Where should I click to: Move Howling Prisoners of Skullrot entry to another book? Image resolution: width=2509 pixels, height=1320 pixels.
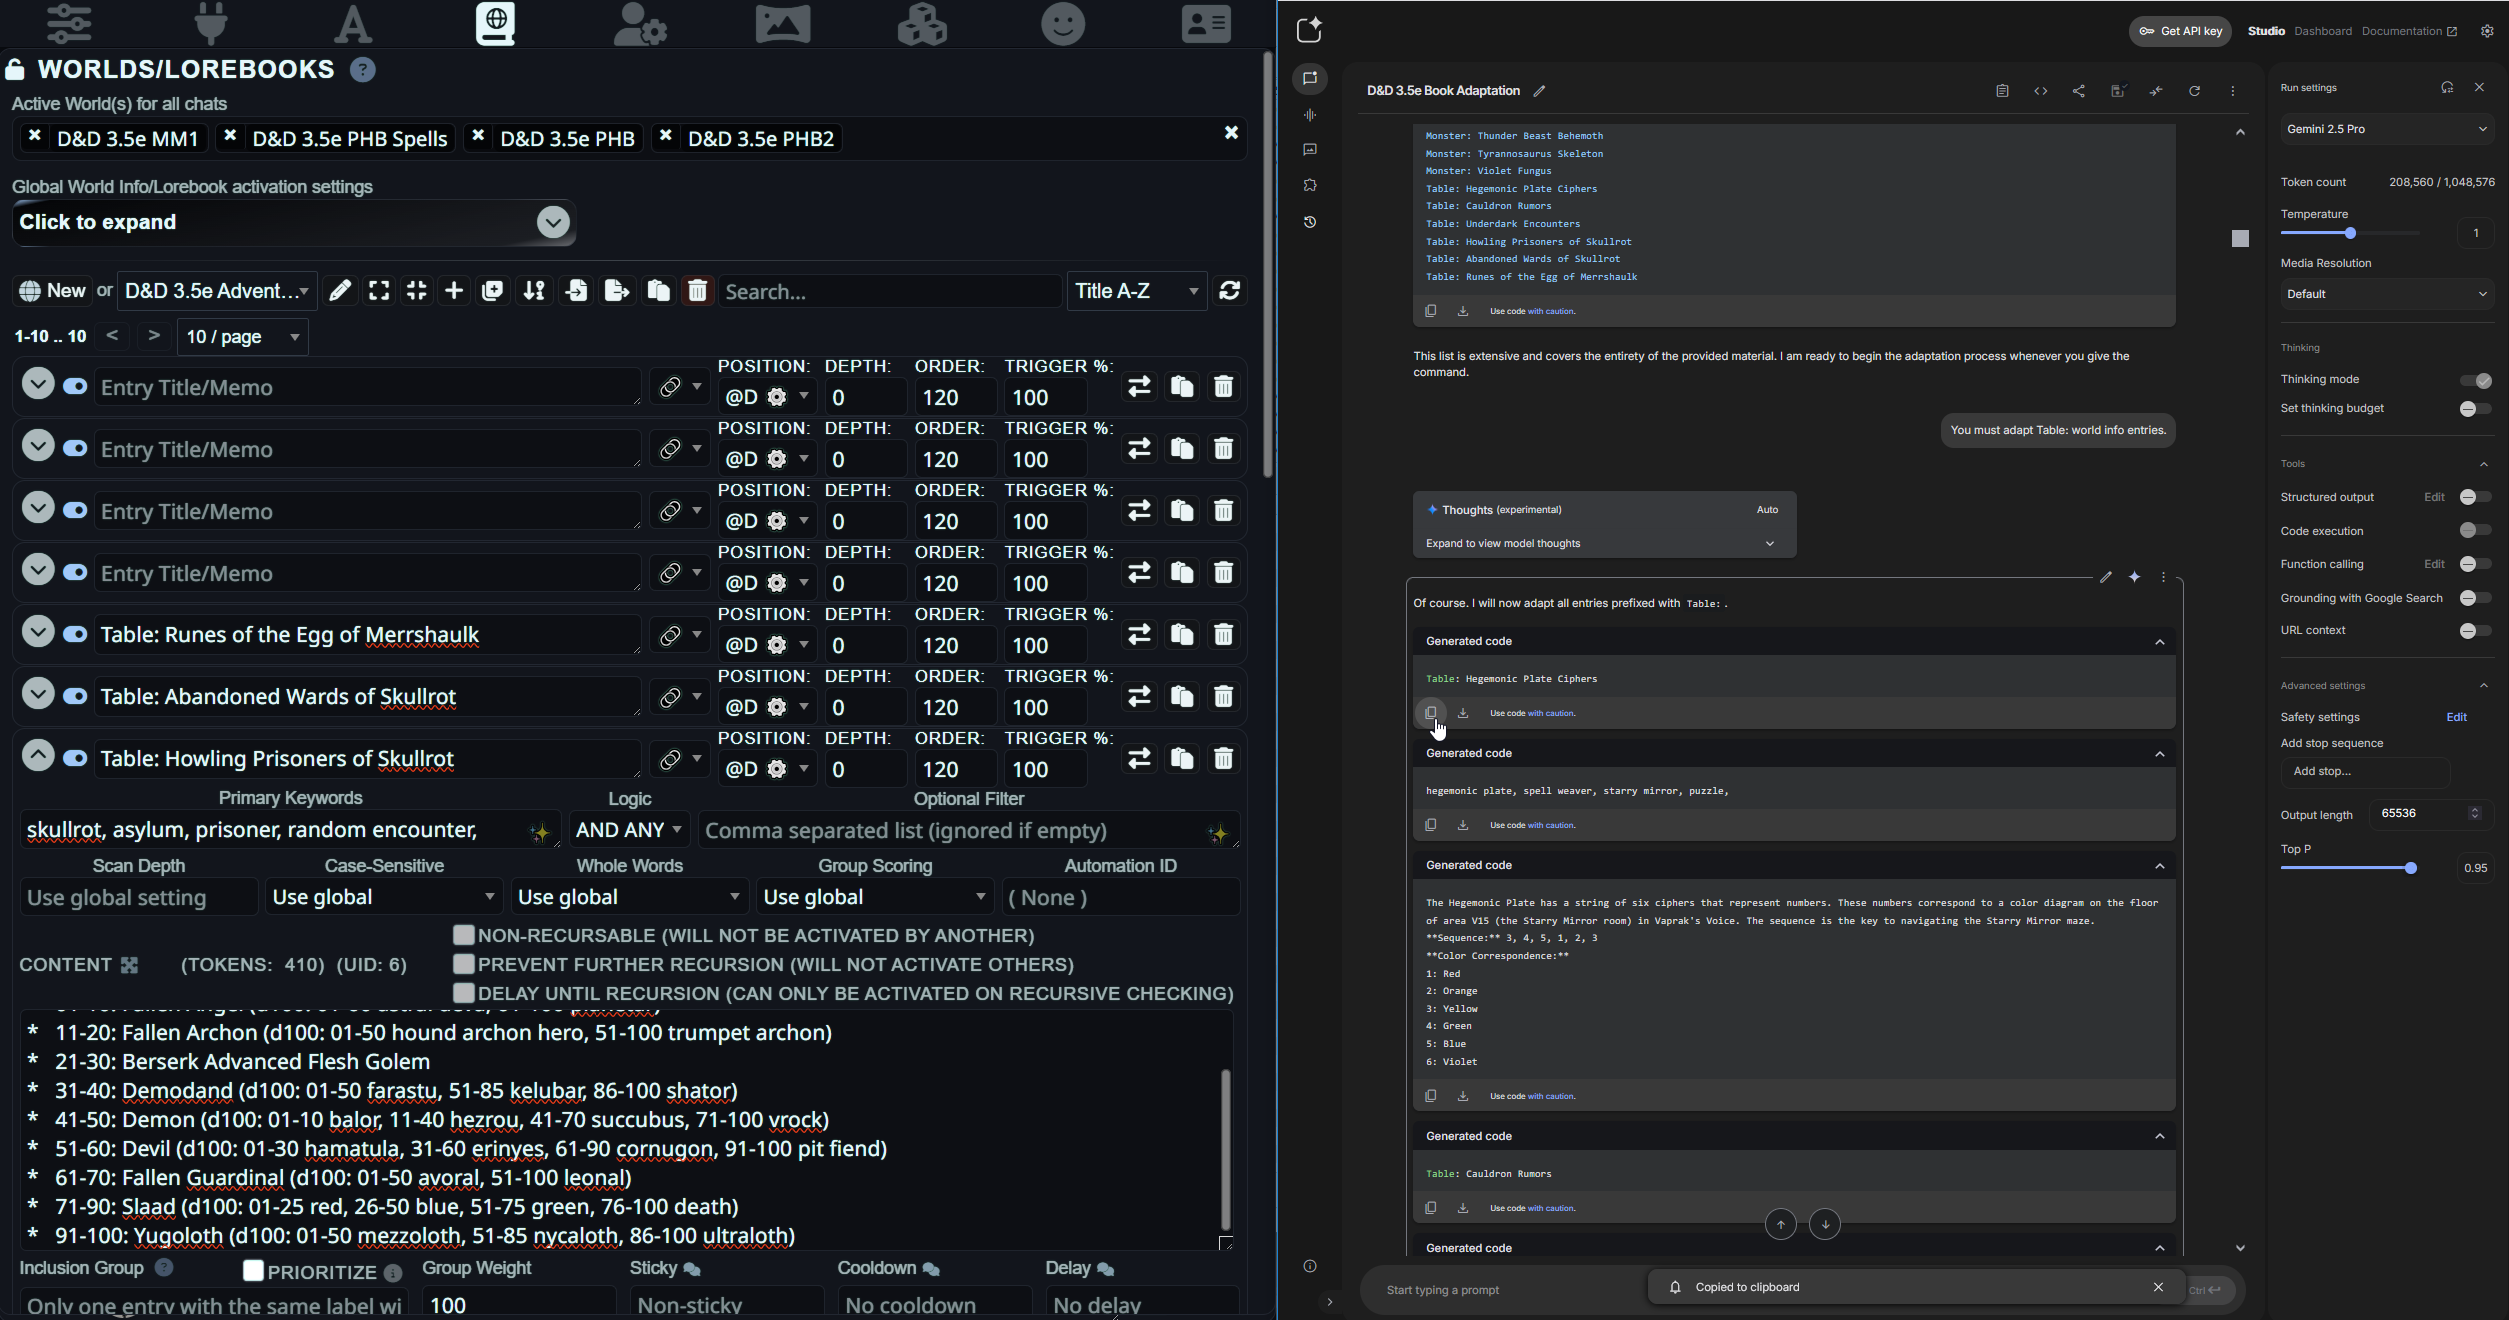[x=1139, y=759]
